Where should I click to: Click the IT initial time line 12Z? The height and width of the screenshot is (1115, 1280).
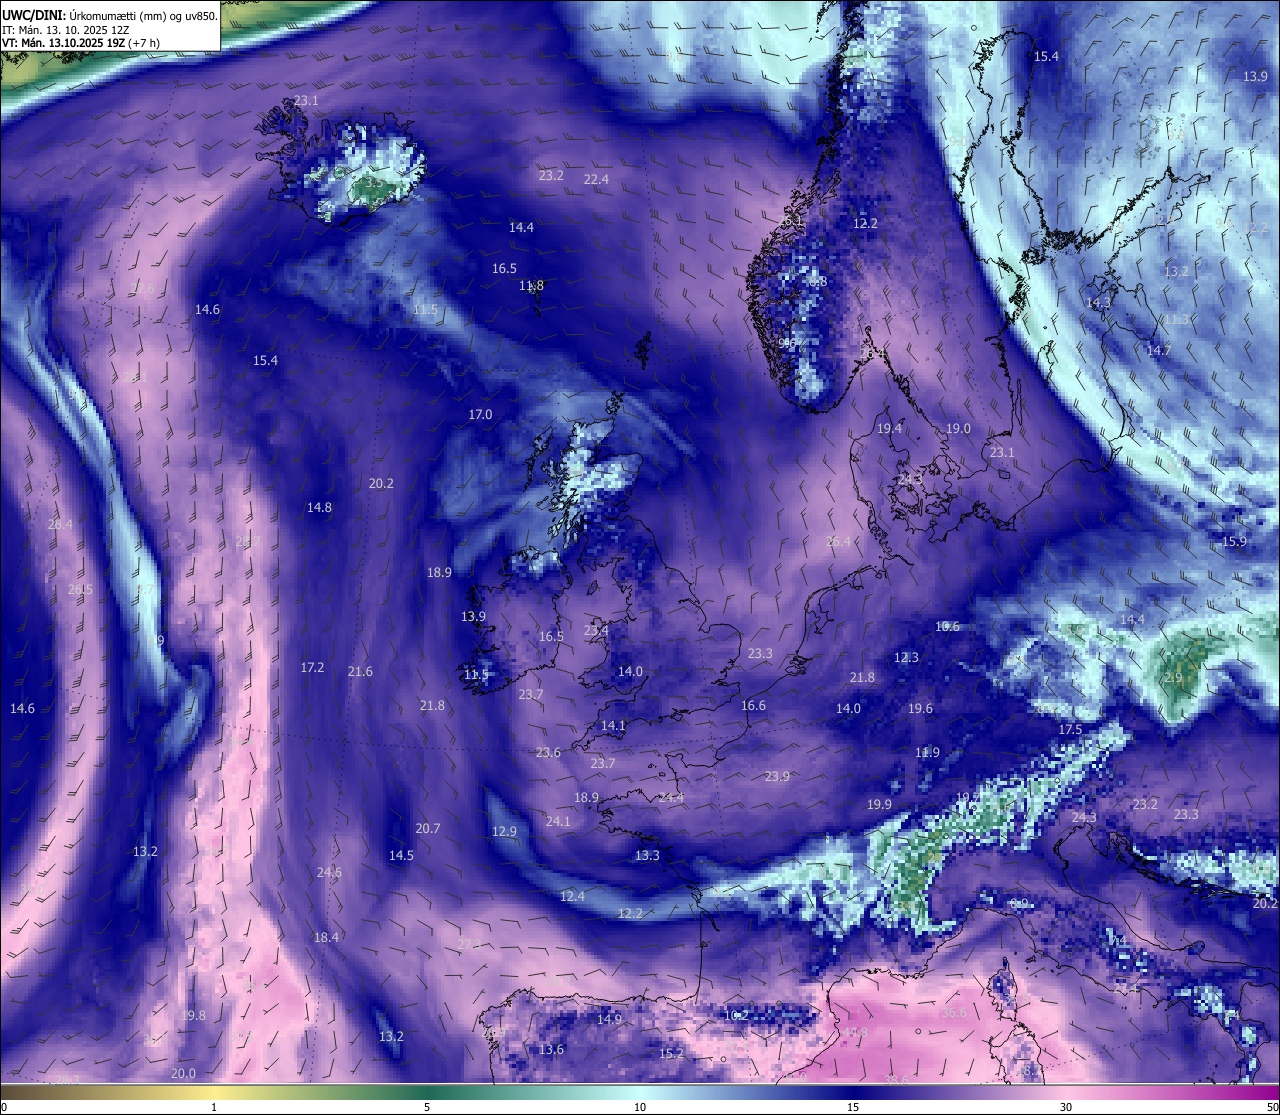coord(66,29)
